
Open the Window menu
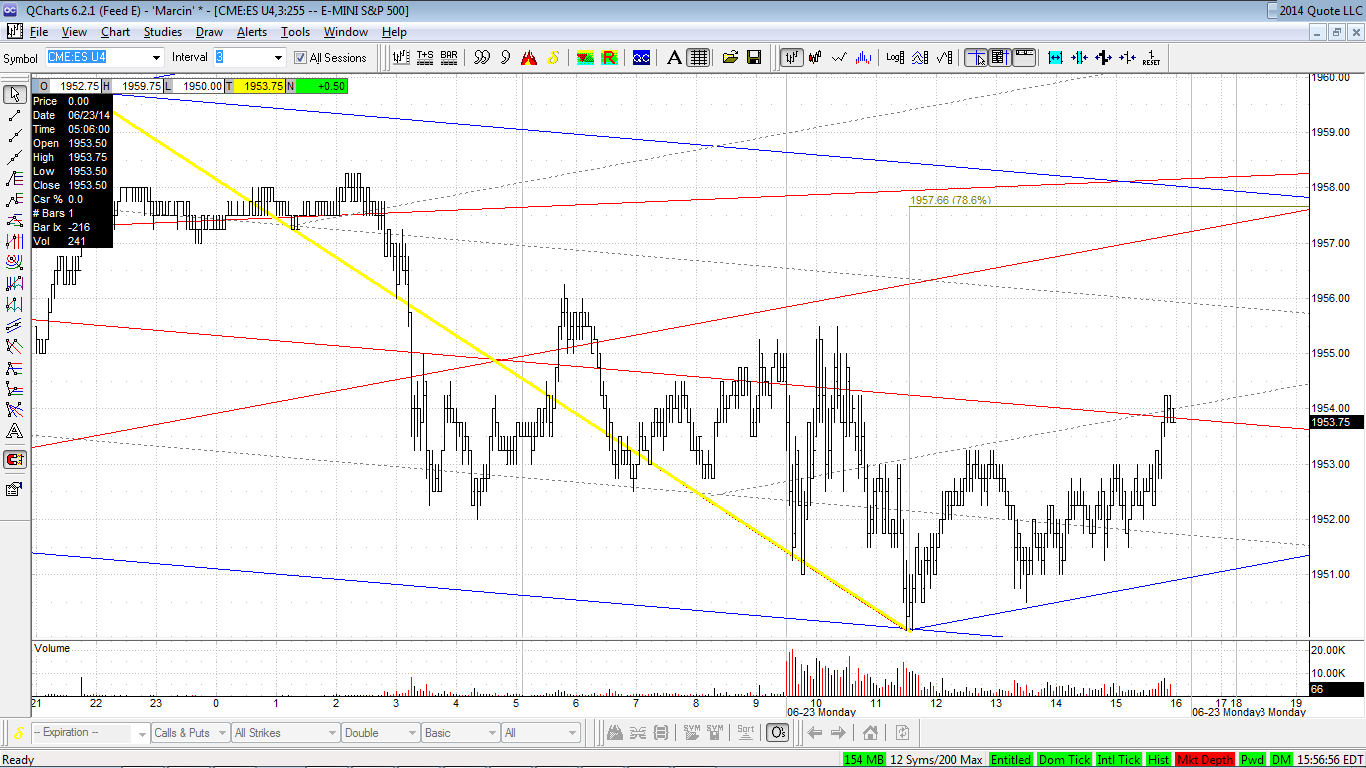pos(346,32)
